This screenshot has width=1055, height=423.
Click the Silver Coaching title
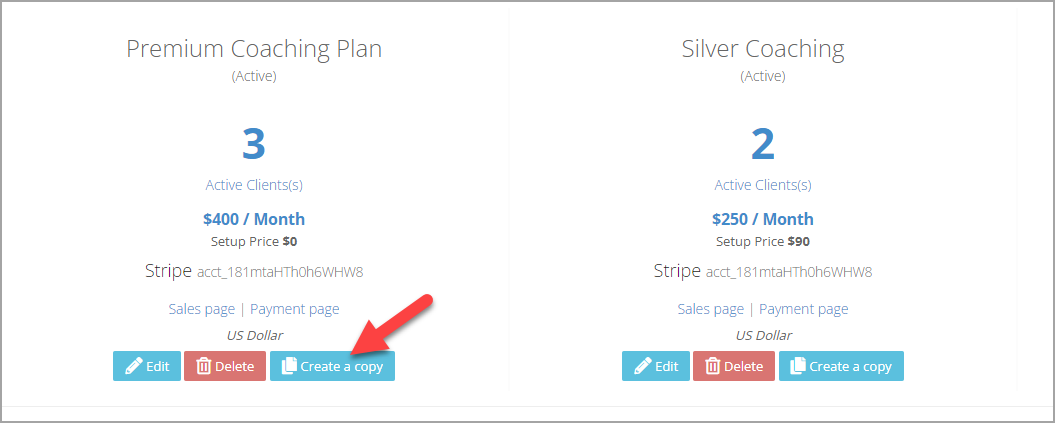(763, 50)
